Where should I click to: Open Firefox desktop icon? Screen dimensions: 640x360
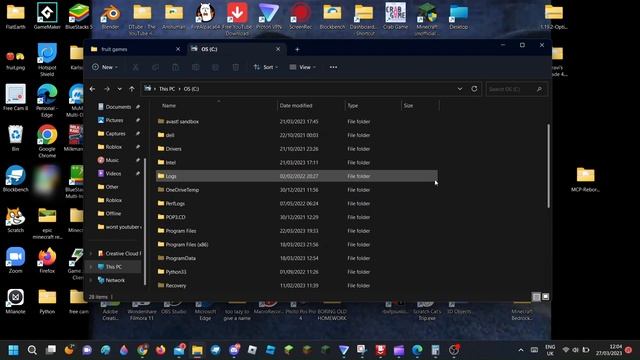pyautogui.click(x=47, y=260)
